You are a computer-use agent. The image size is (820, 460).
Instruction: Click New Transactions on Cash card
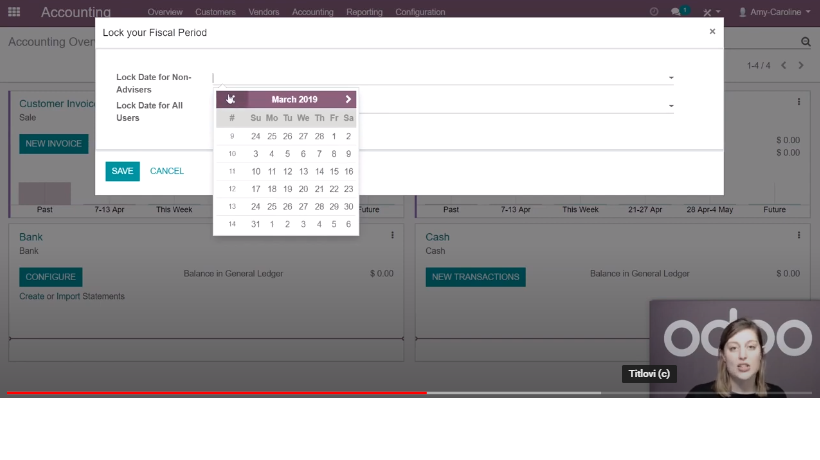point(475,277)
